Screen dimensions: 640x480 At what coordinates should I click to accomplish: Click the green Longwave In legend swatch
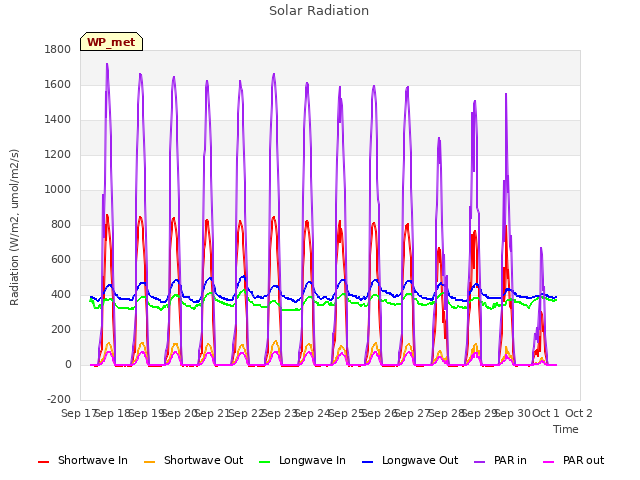pos(264,462)
